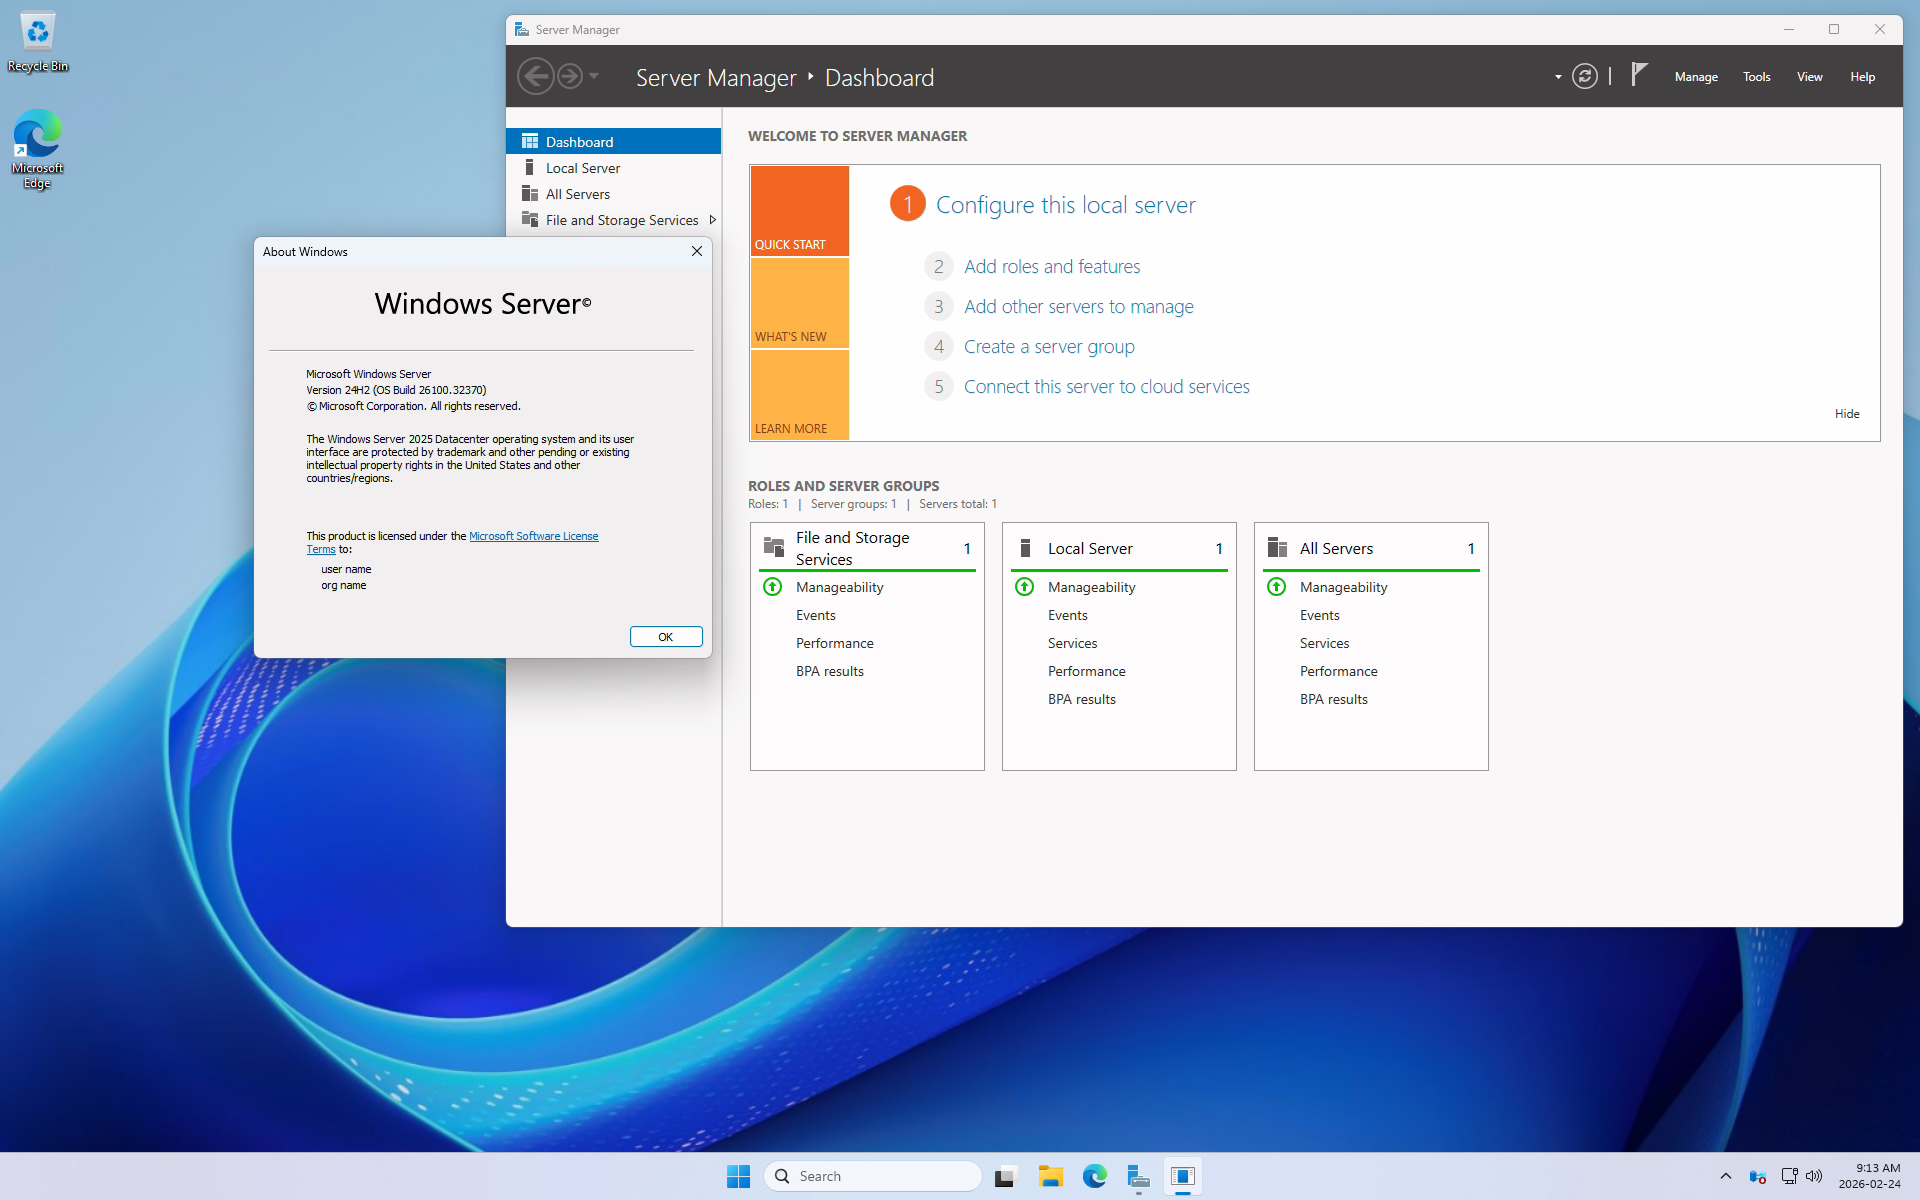Click the Back navigation arrow
1920x1200 pixels.
point(536,76)
